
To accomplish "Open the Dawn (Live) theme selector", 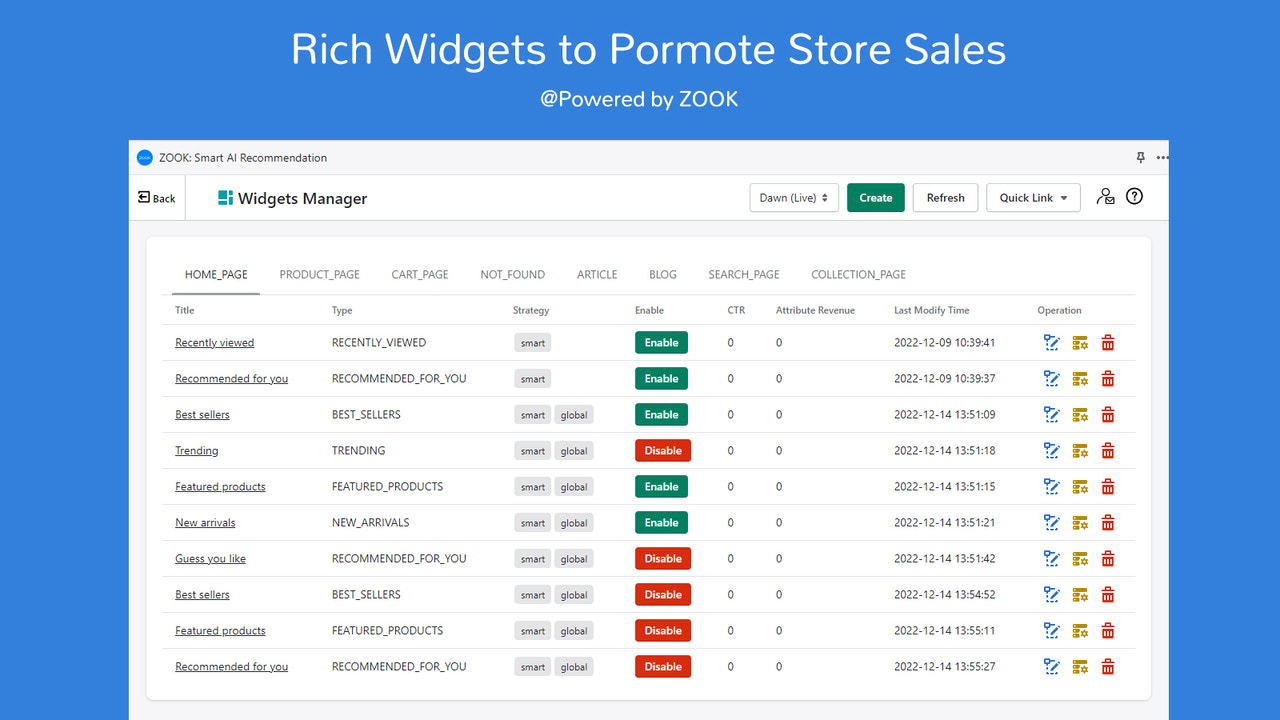I will tap(793, 197).
